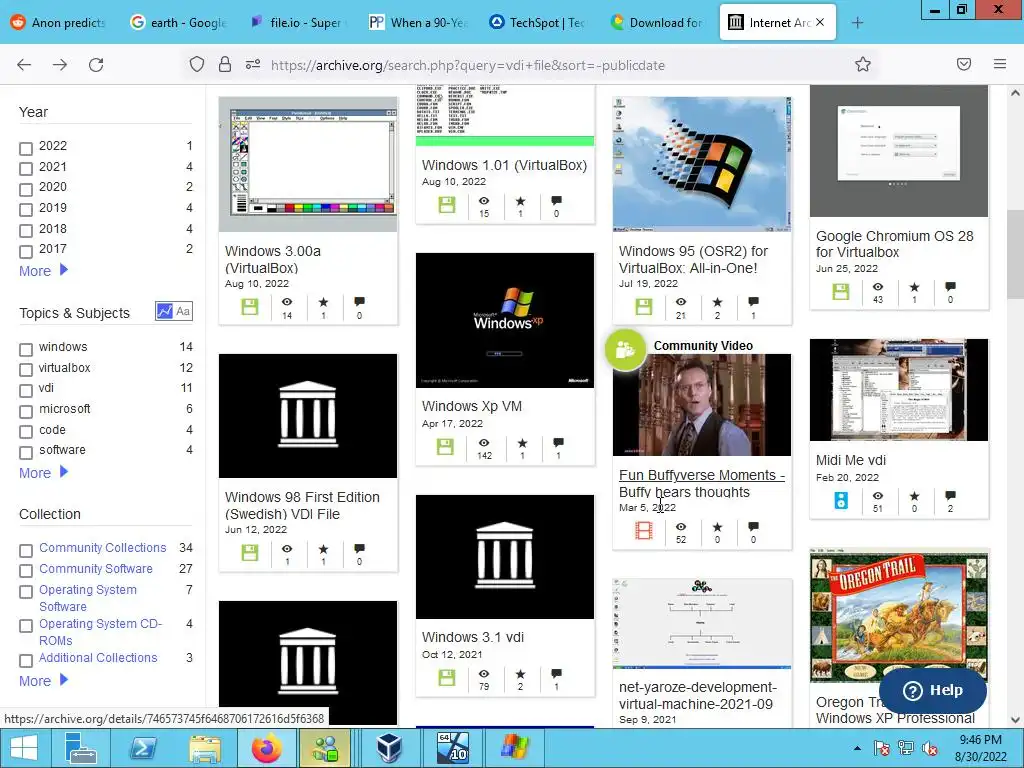Toggle the Topics & Subjects Aa text view icon
Screen dimensions: 1024x768
point(184,311)
